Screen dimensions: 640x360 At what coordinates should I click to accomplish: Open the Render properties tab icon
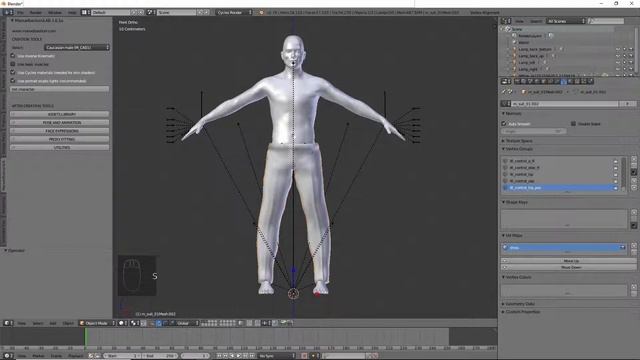[517, 81]
